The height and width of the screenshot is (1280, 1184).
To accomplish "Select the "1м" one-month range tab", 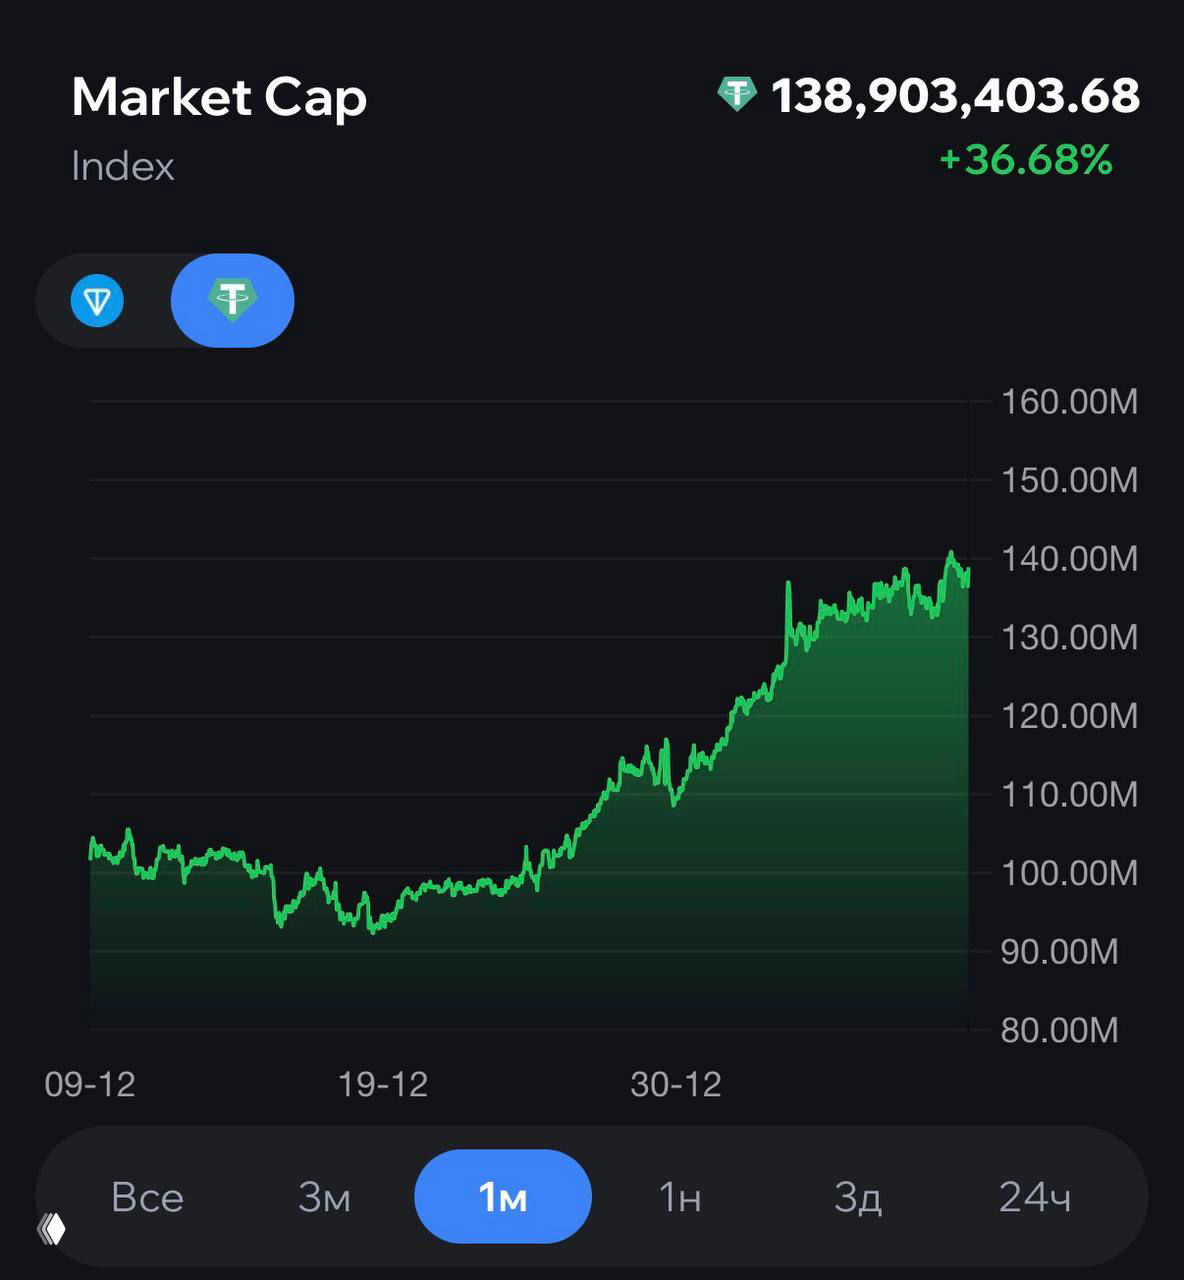I will [x=503, y=1197].
